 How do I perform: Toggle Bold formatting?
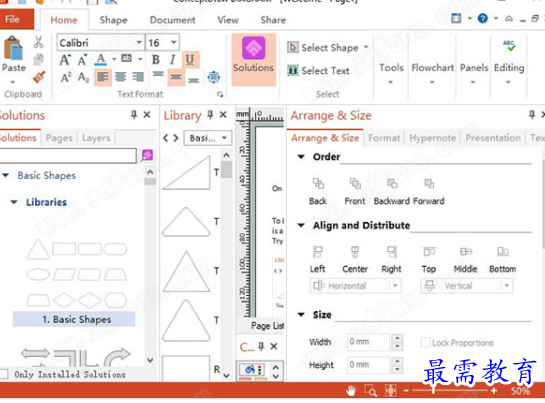coord(156,60)
